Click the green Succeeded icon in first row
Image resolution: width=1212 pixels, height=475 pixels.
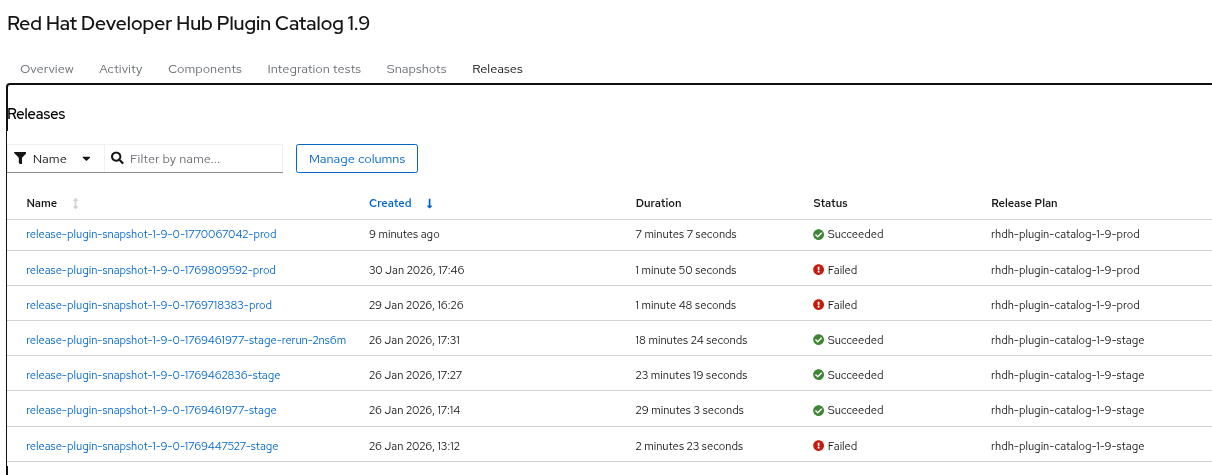[818, 234]
